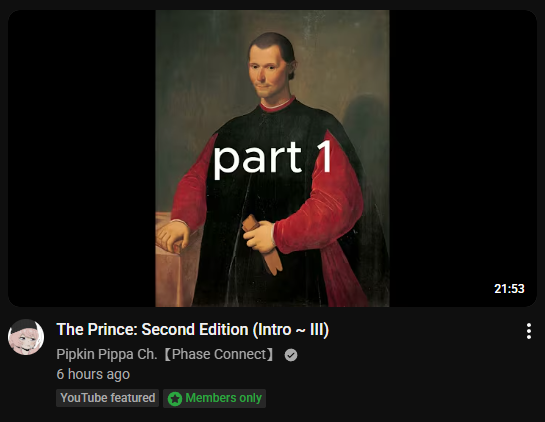
Task: Click the verified checkmark badge
Action: point(291,355)
